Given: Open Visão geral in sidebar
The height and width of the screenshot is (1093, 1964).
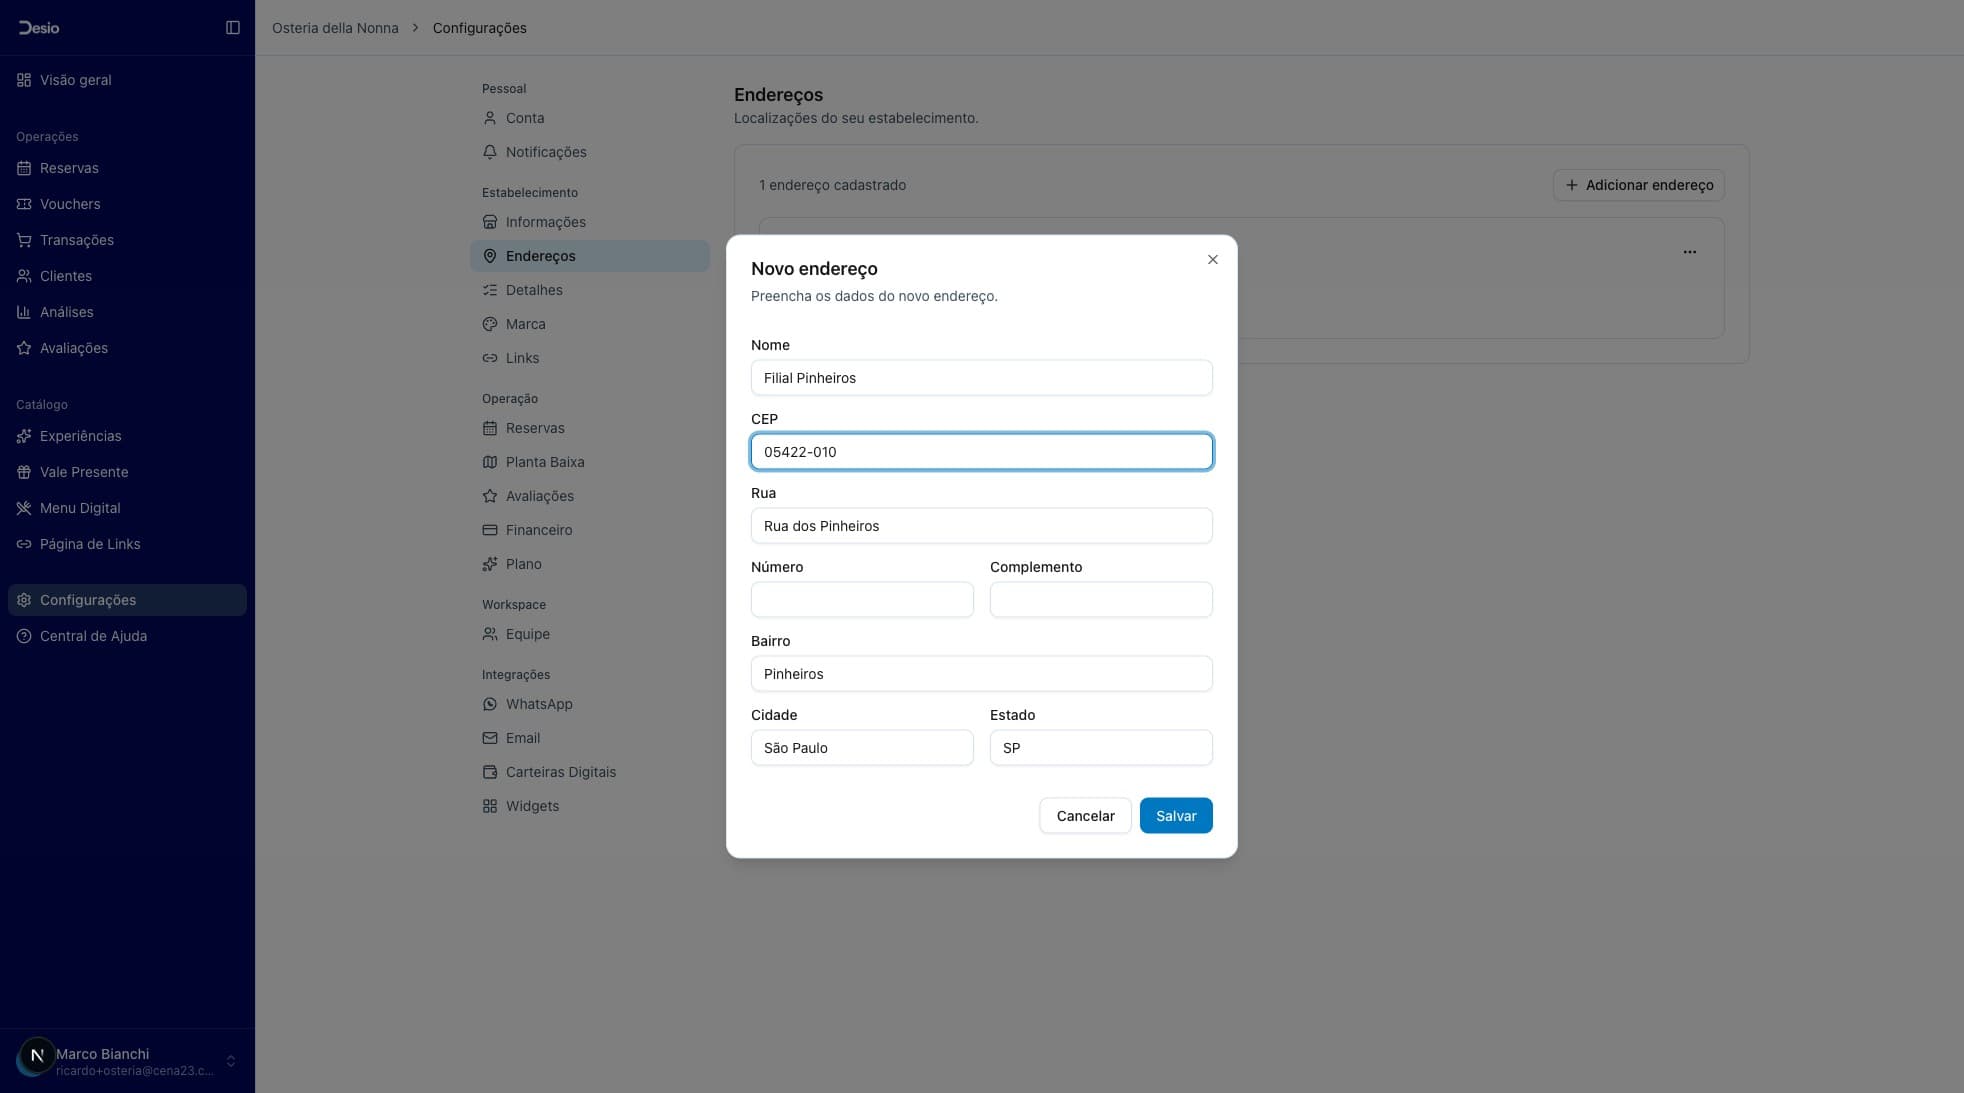Looking at the screenshot, I should pyautogui.click(x=127, y=80).
